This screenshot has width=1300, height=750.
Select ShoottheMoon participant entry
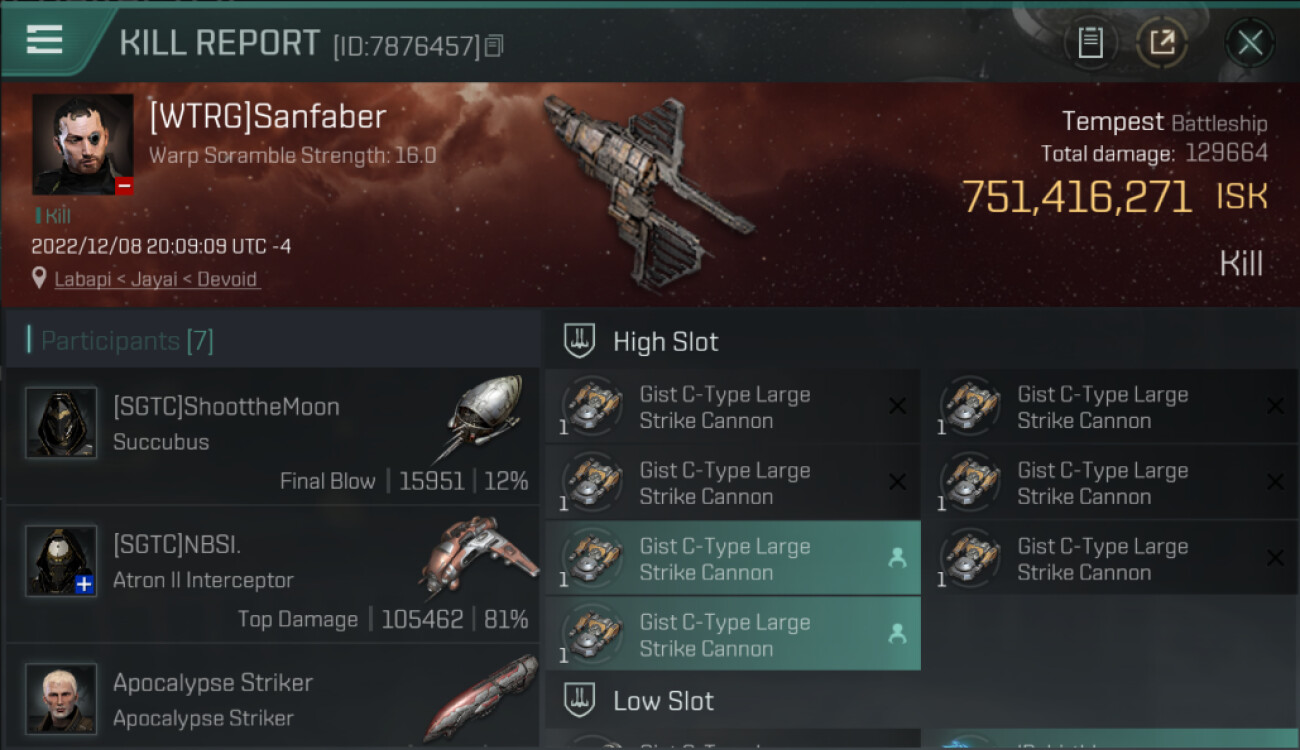click(272, 435)
